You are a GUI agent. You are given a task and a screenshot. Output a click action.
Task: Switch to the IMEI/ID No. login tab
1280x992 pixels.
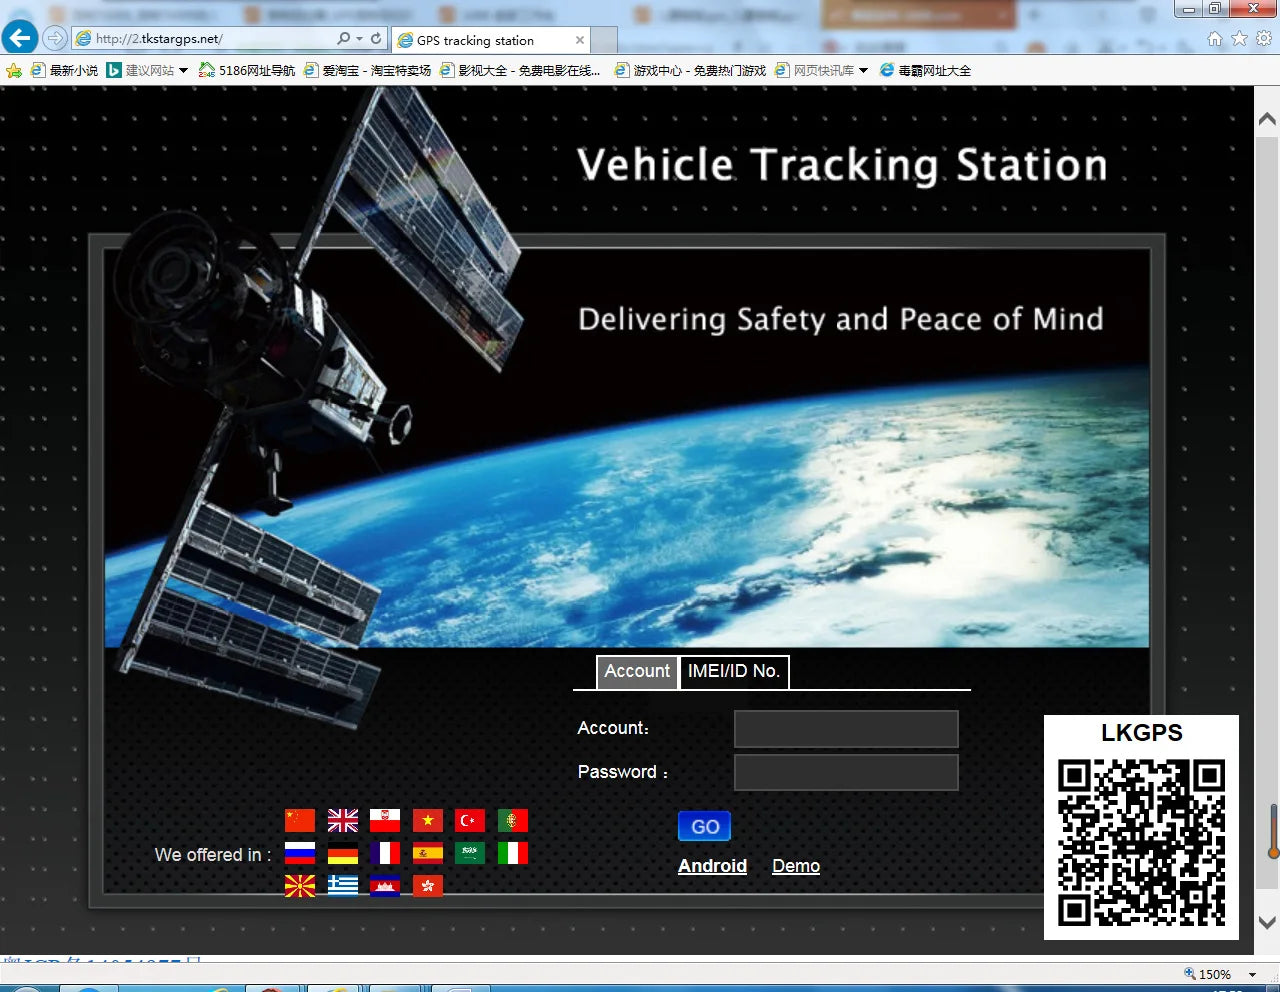[x=734, y=672]
